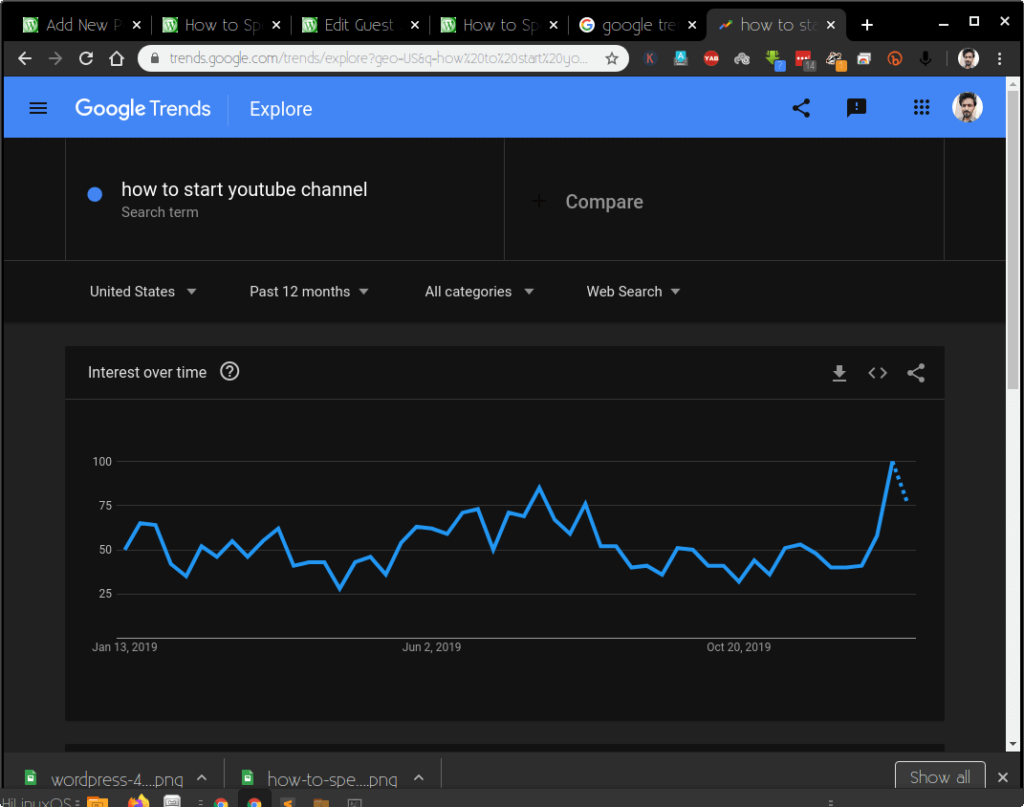Click the page vertical scrollbar thumb
Viewport: 1024px width, 807px height.
tap(1012, 240)
